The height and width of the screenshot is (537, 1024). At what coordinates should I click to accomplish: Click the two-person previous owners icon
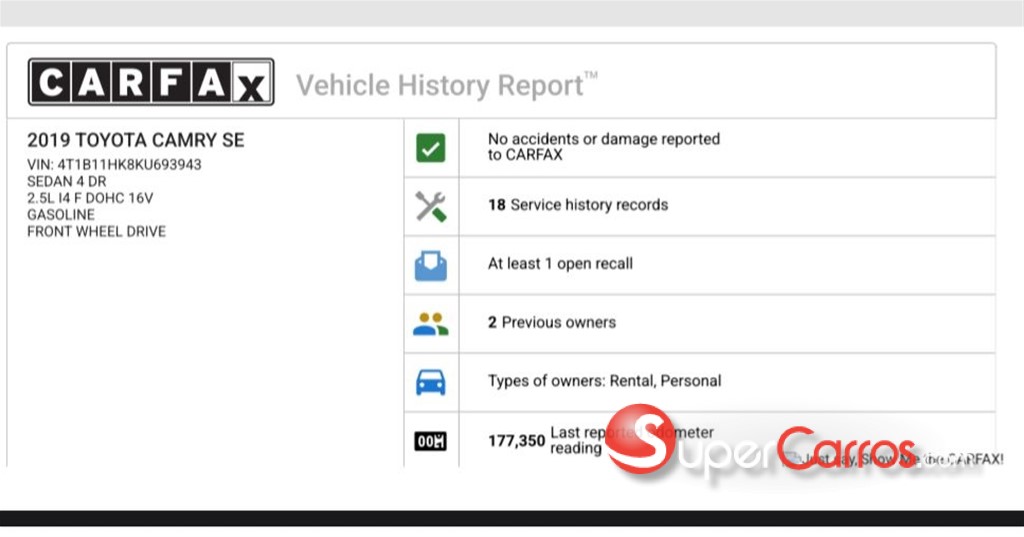click(x=431, y=323)
